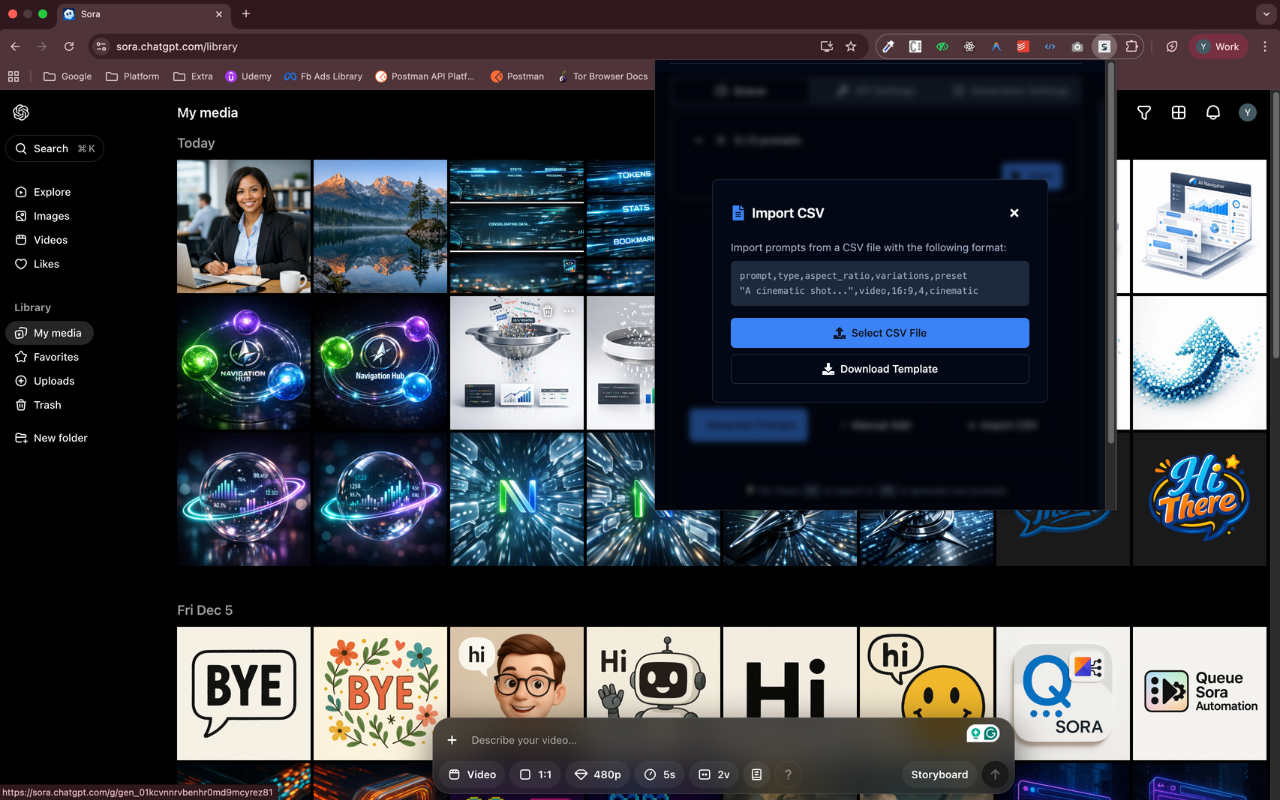Click the browser back arrow
1280x800 pixels.
15,46
